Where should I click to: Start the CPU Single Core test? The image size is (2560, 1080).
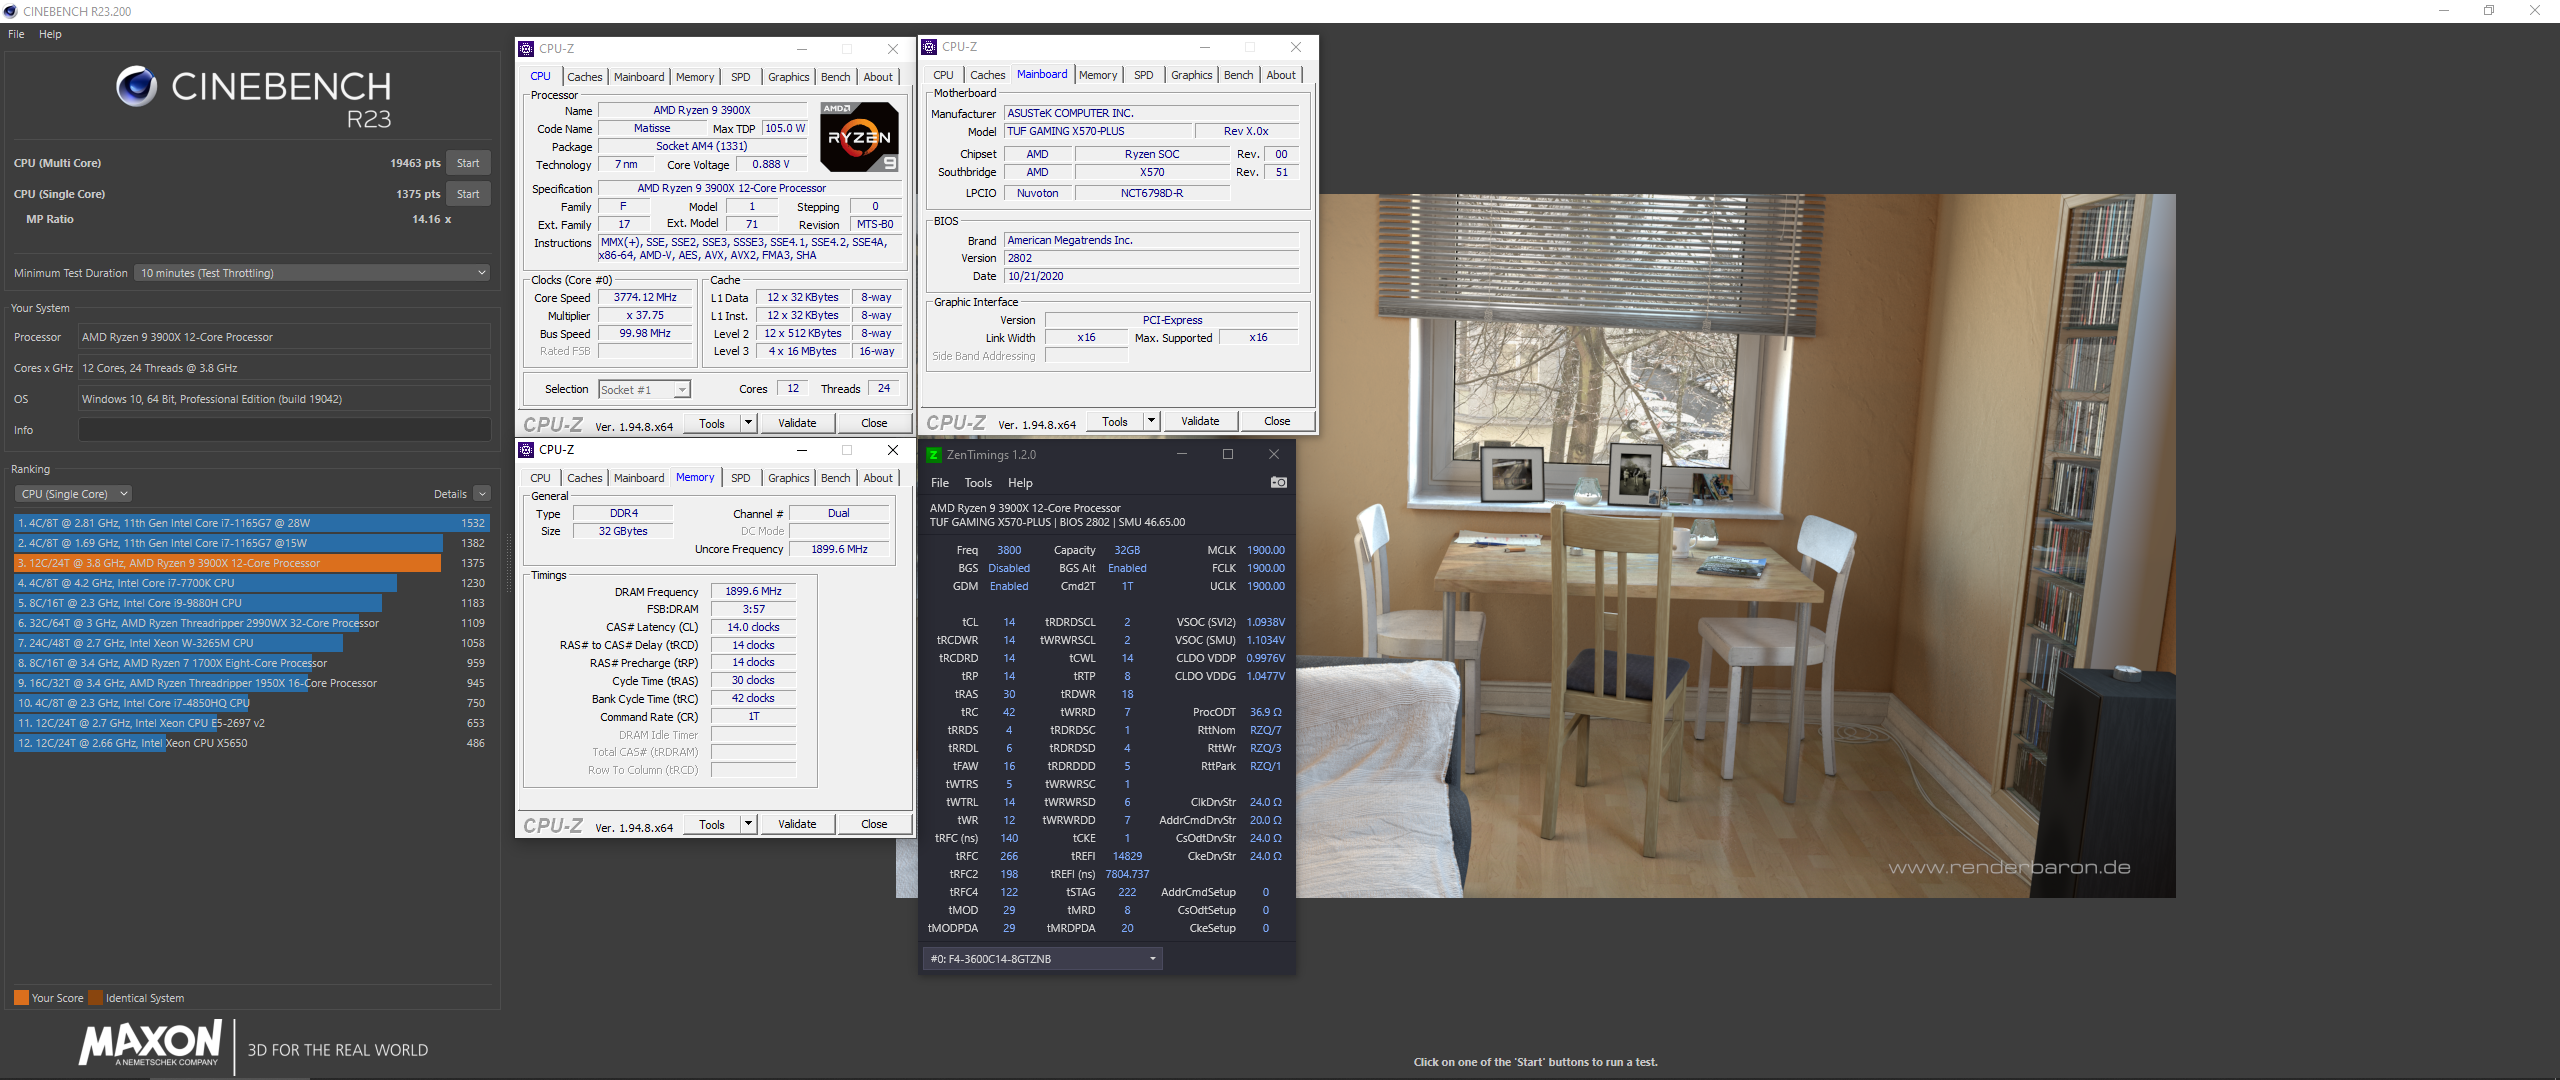point(468,194)
